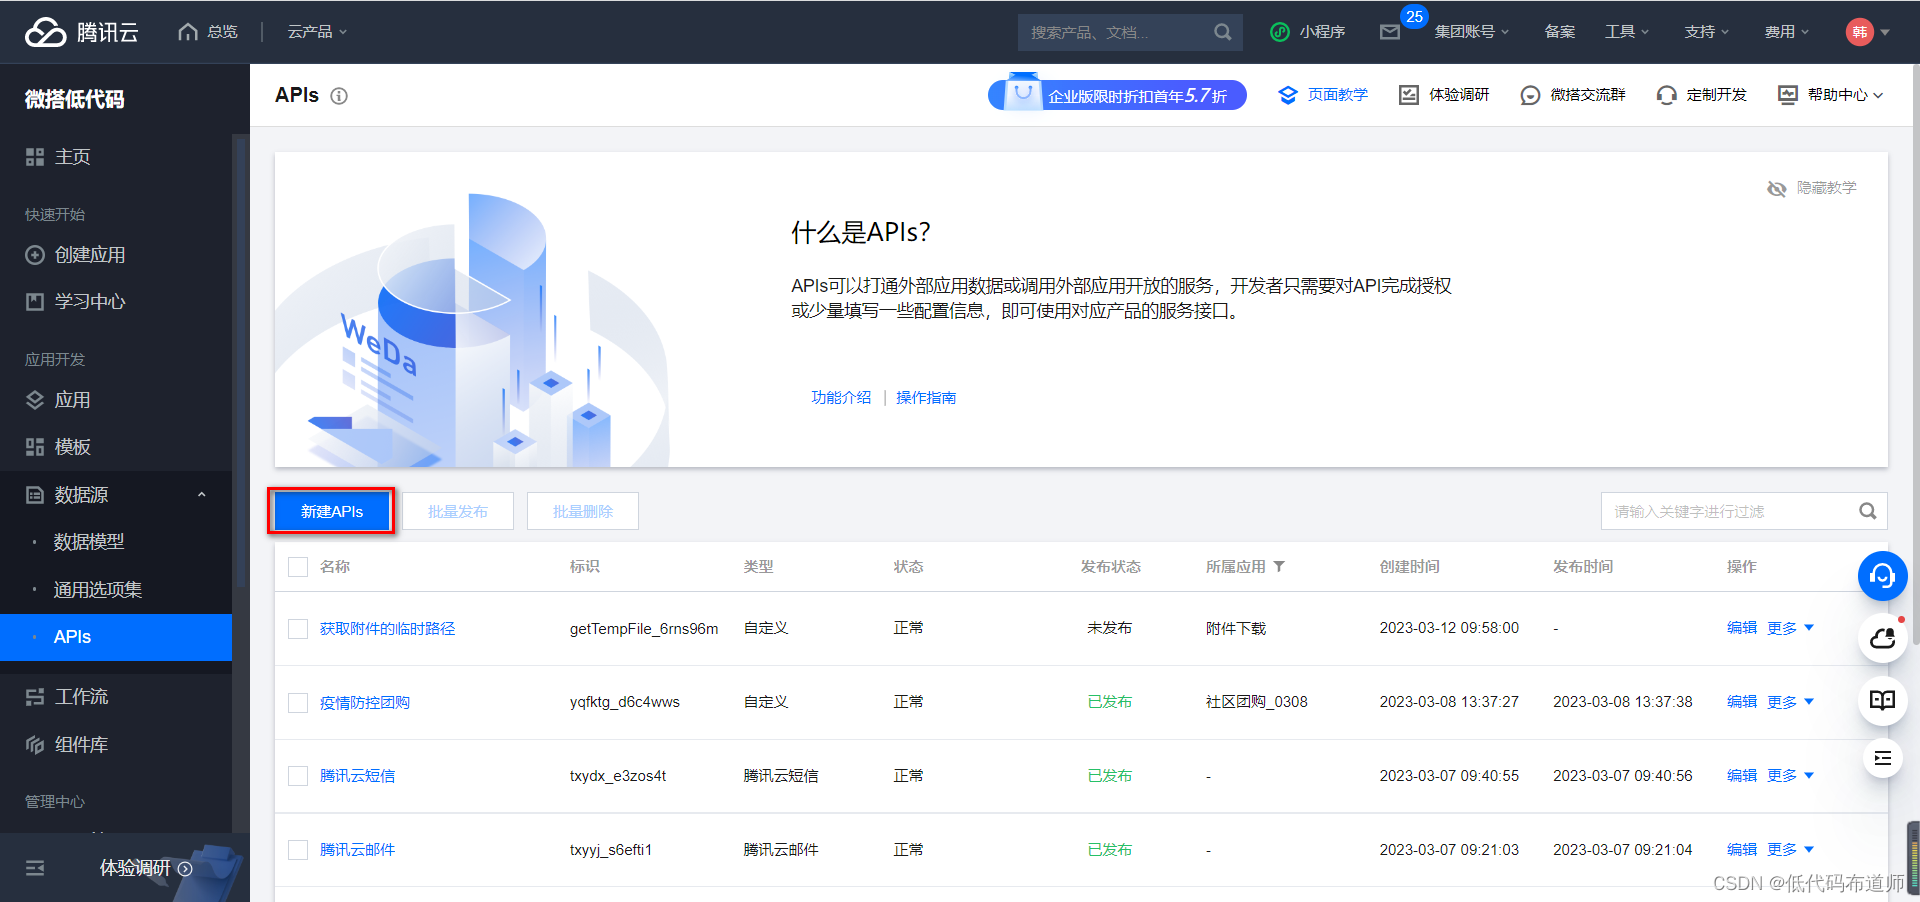This screenshot has height=902, width=1920.
Task: Collapse the 数据源 sidebar section
Action: pyautogui.click(x=202, y=495)
